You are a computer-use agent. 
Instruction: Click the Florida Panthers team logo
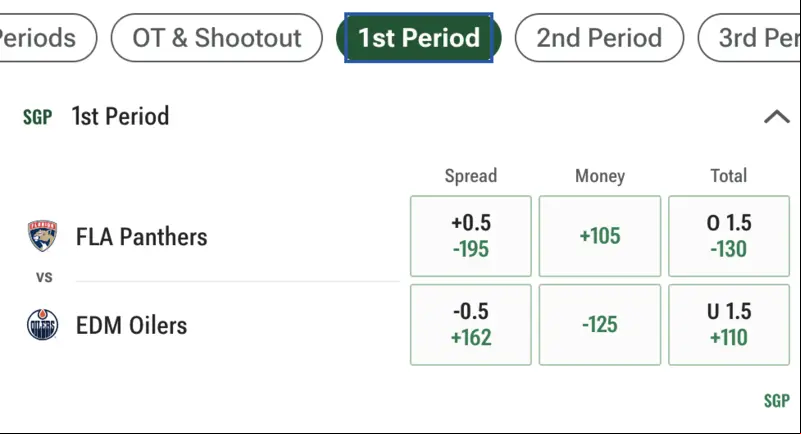[42, 236]
